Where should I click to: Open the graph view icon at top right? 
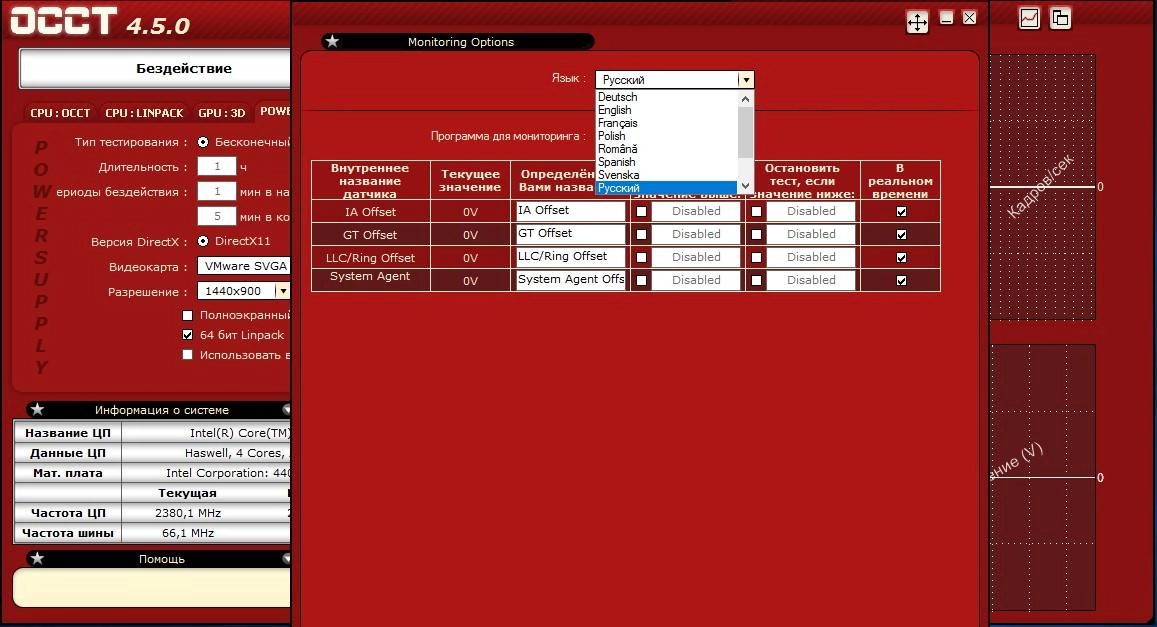click(1029, 18)
